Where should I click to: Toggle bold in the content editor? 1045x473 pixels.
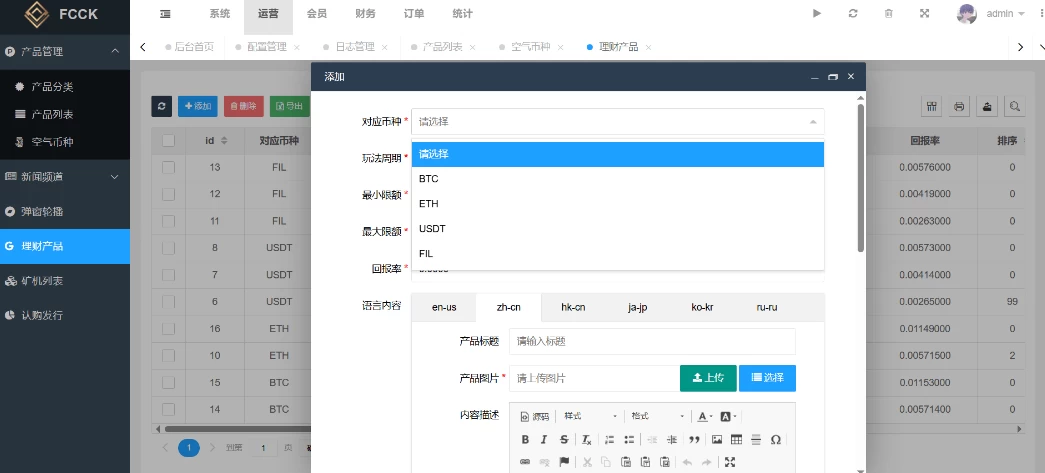[525, 440]
